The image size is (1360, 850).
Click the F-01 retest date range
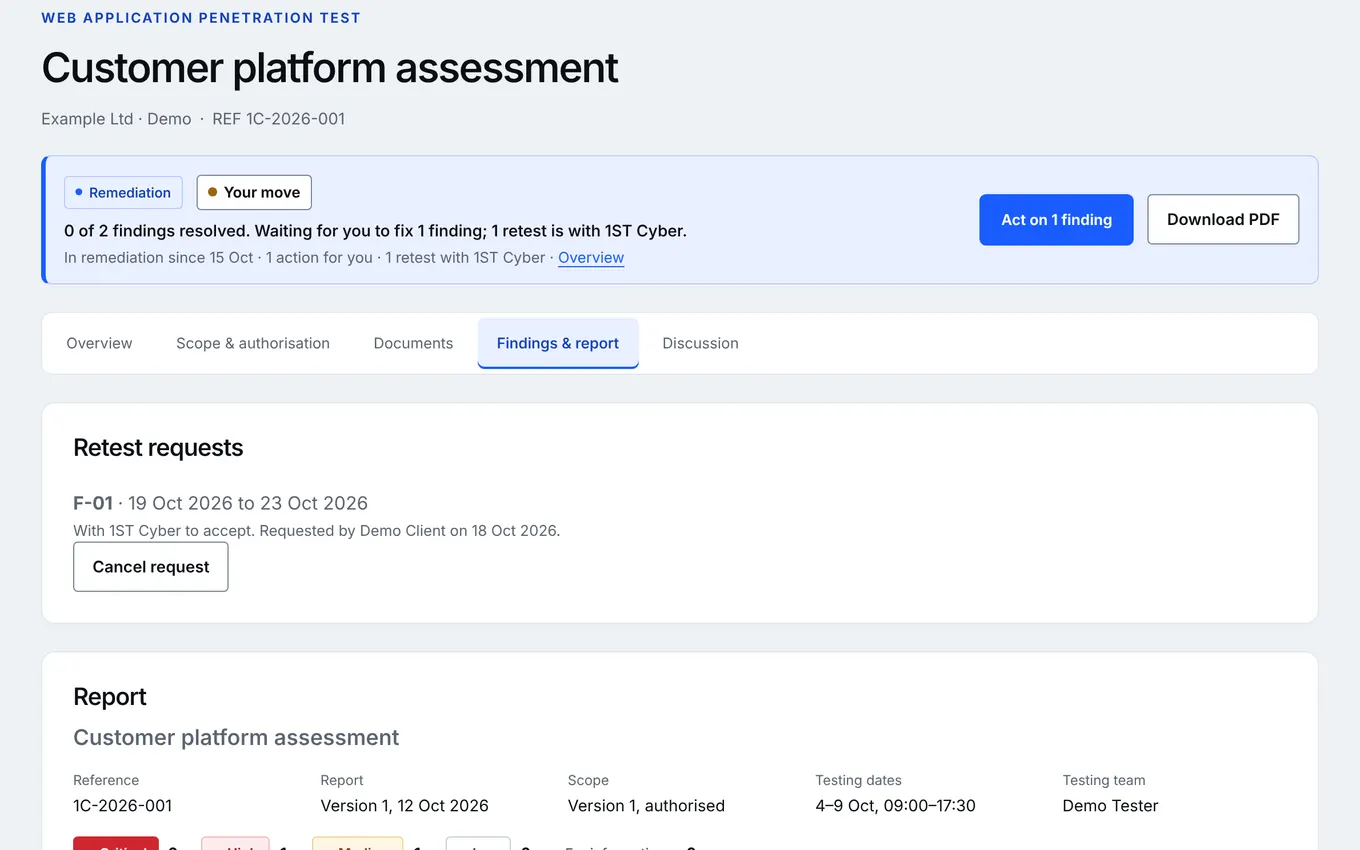click(248, 503)
